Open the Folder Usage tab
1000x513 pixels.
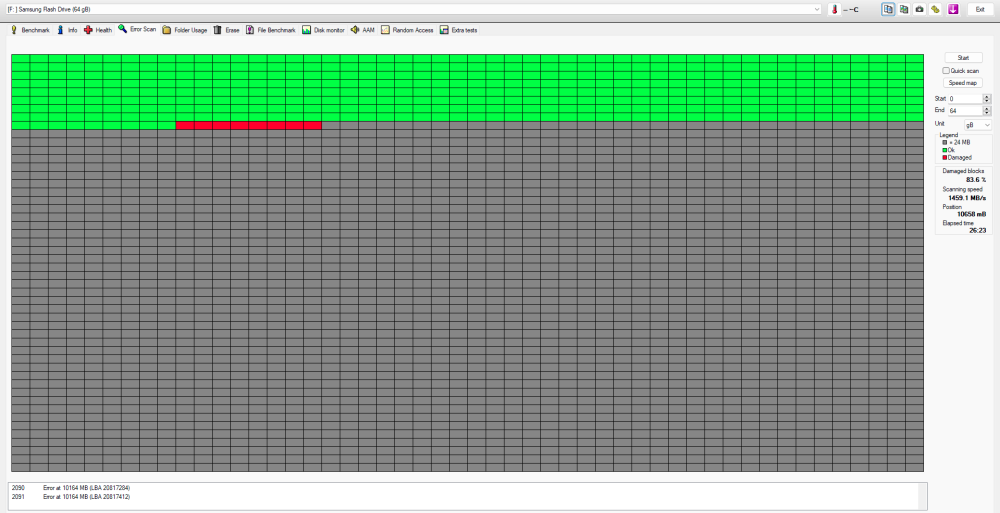tap(185, 30)
